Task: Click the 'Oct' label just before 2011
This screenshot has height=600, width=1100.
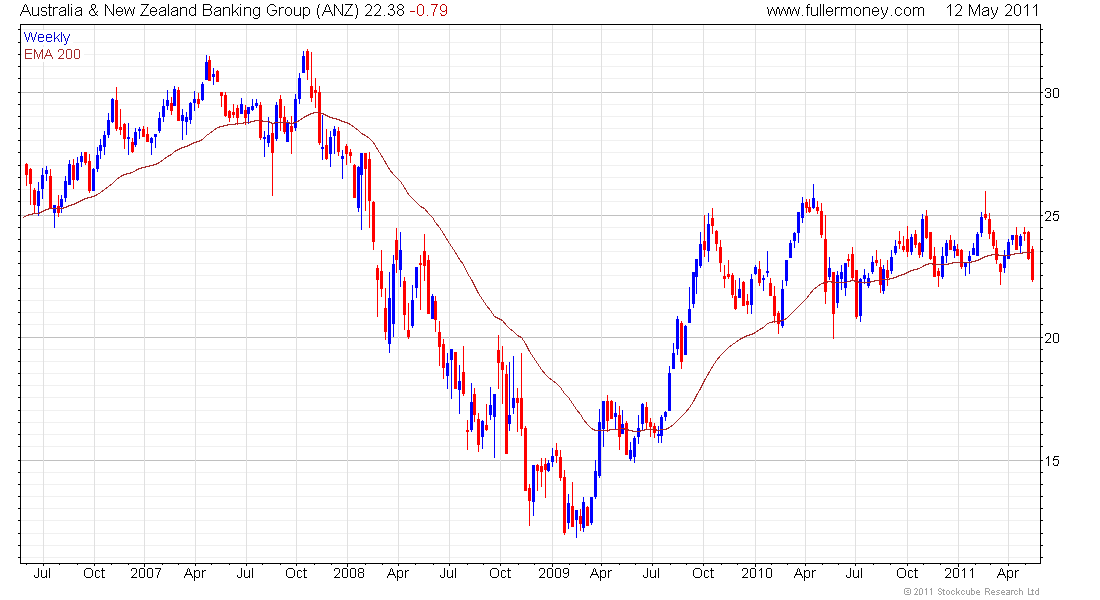Action: coord(907,573)
